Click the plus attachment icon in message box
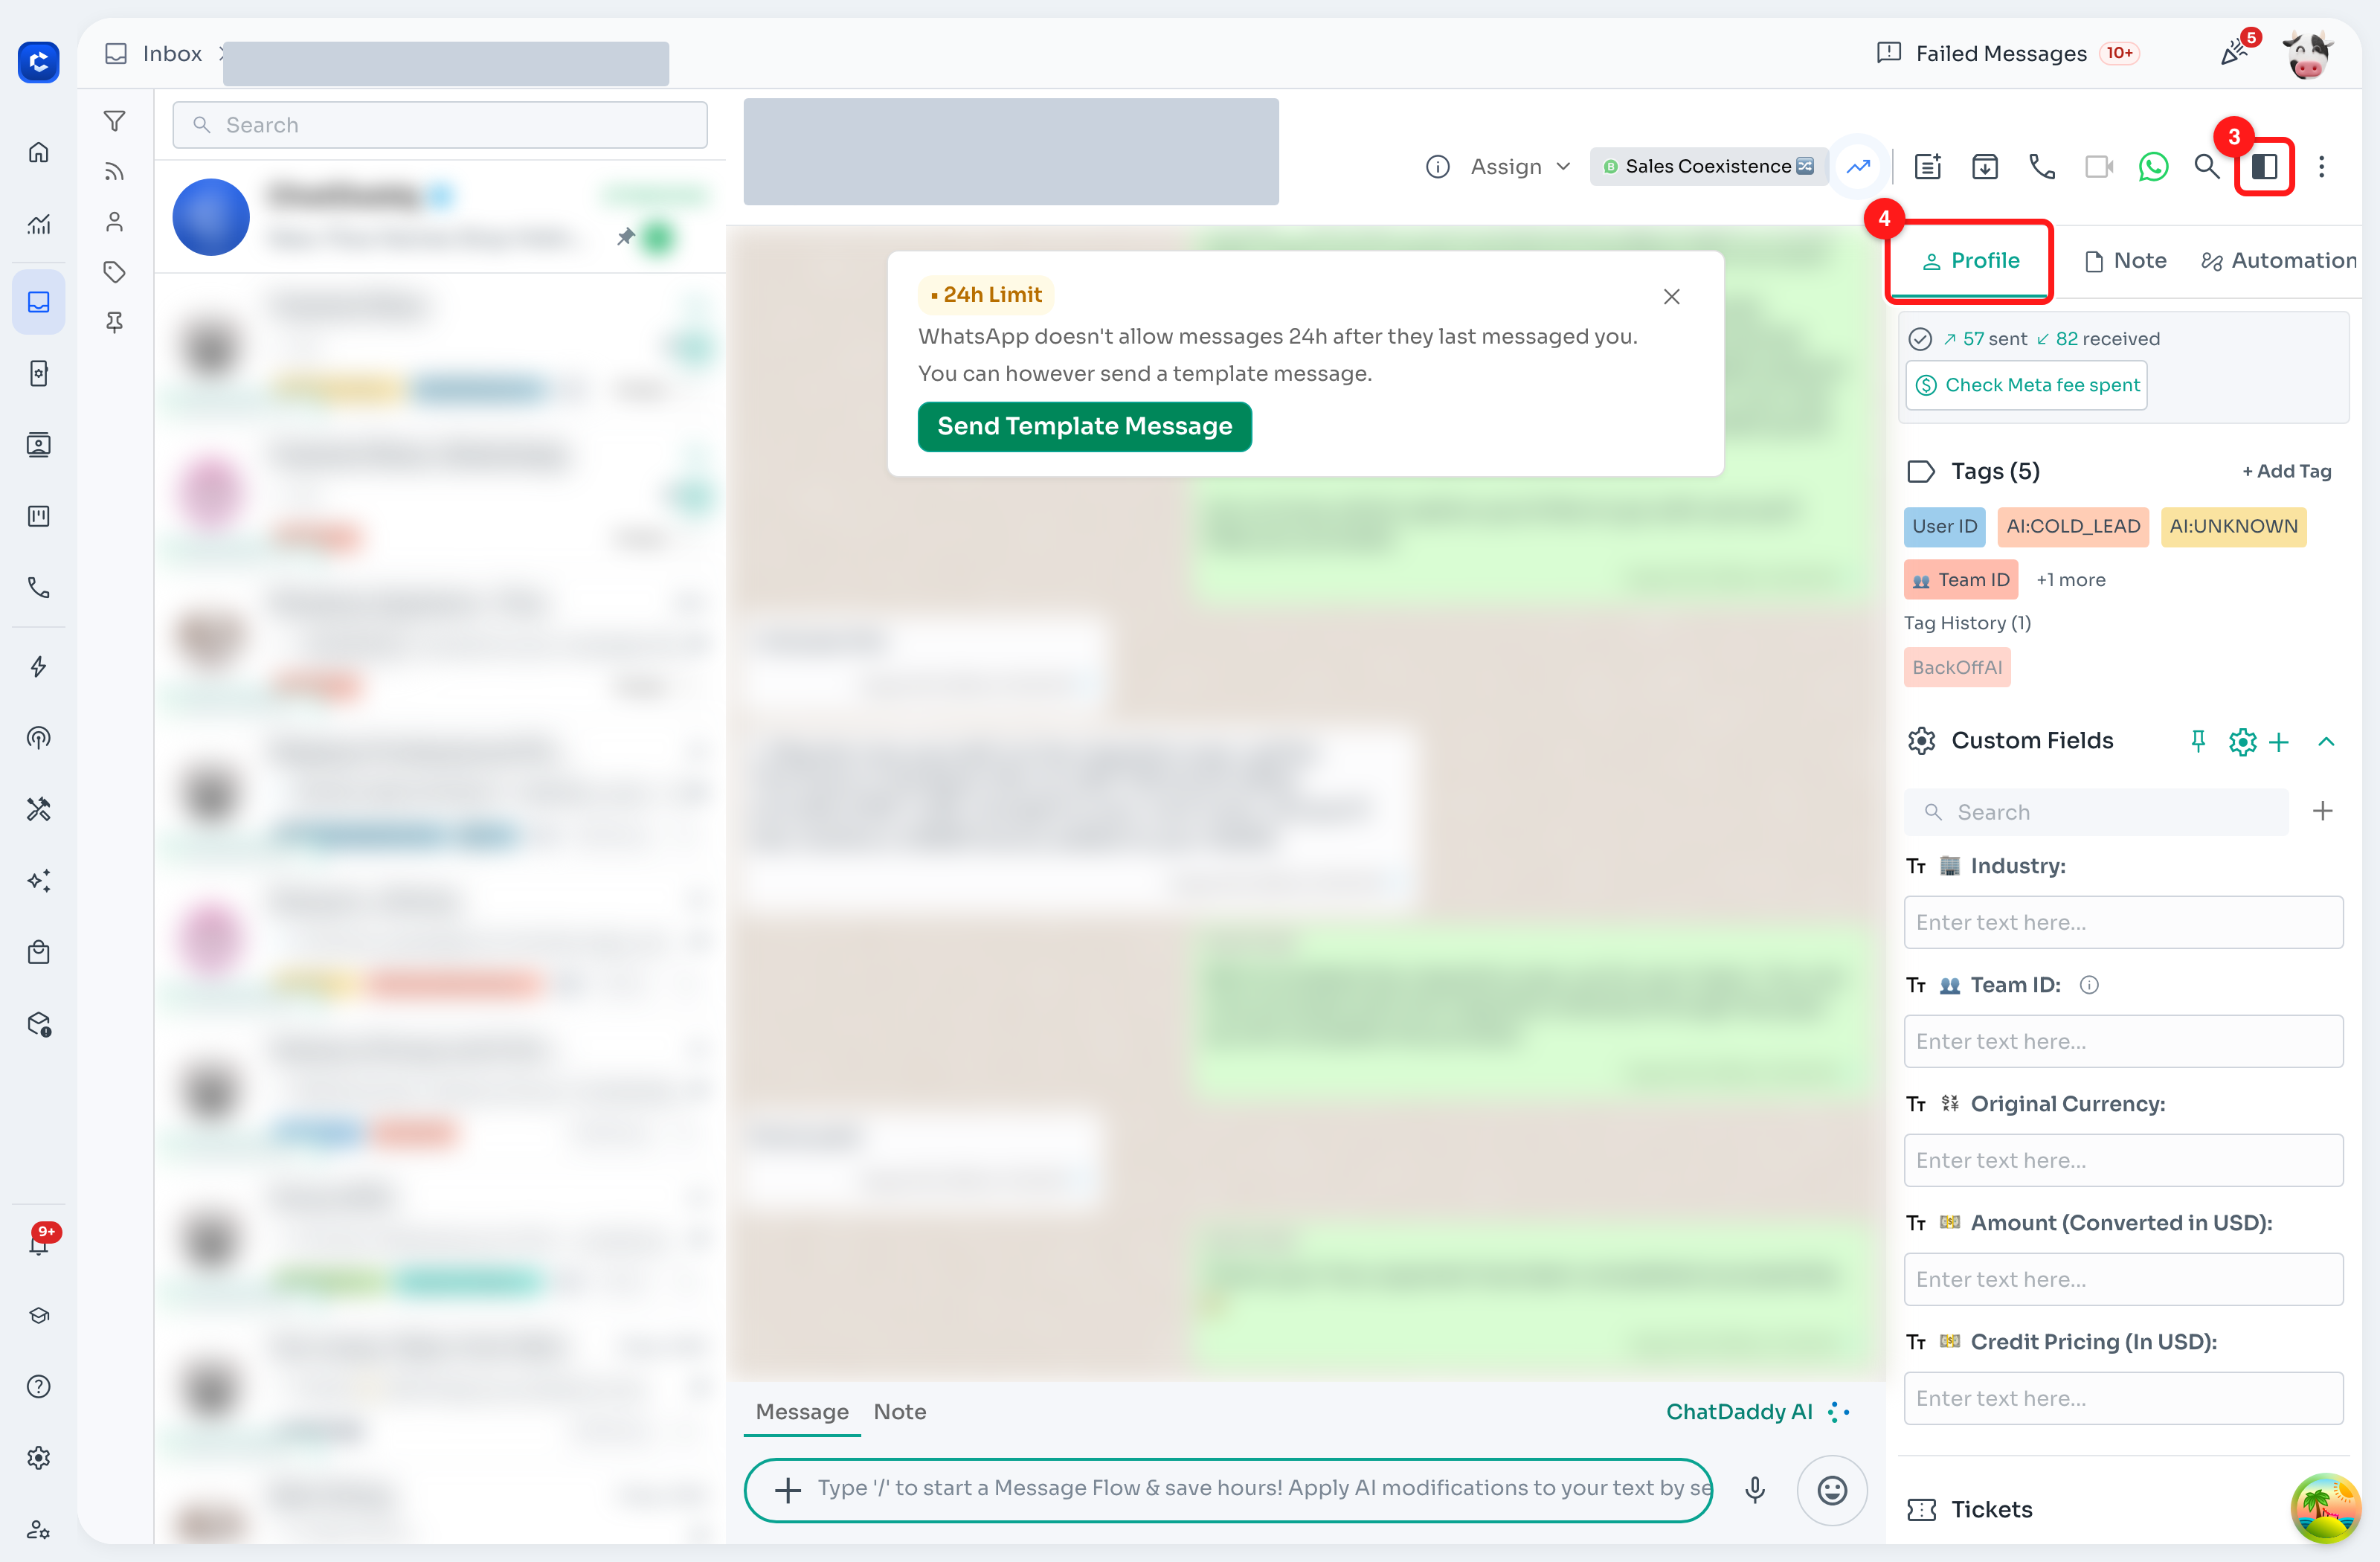This screenshot has width=2380, height=1562. pyautogui.click(x=788, y=1490)
